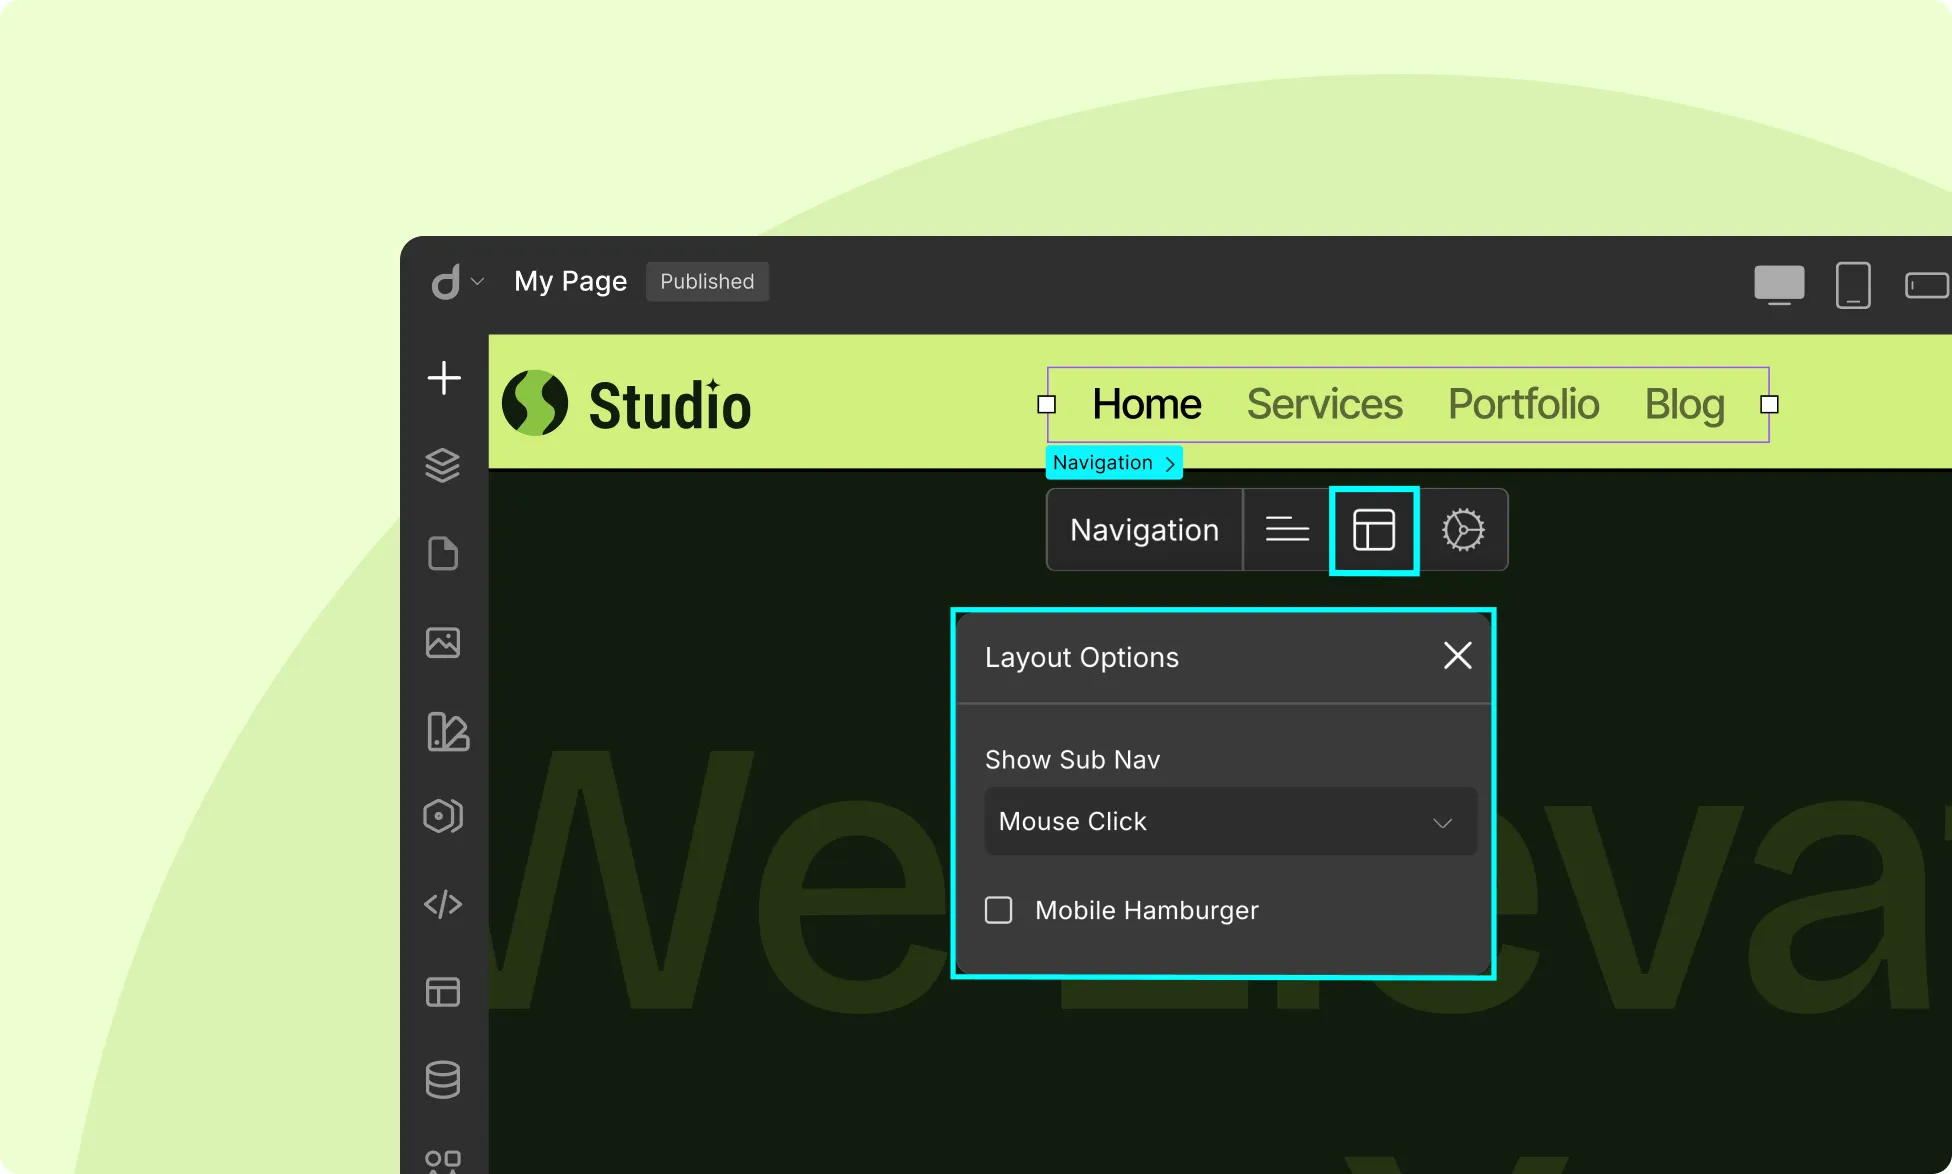Open the sidebar layout sections icon
The image size is (1952, 1174).
[443, 992]
